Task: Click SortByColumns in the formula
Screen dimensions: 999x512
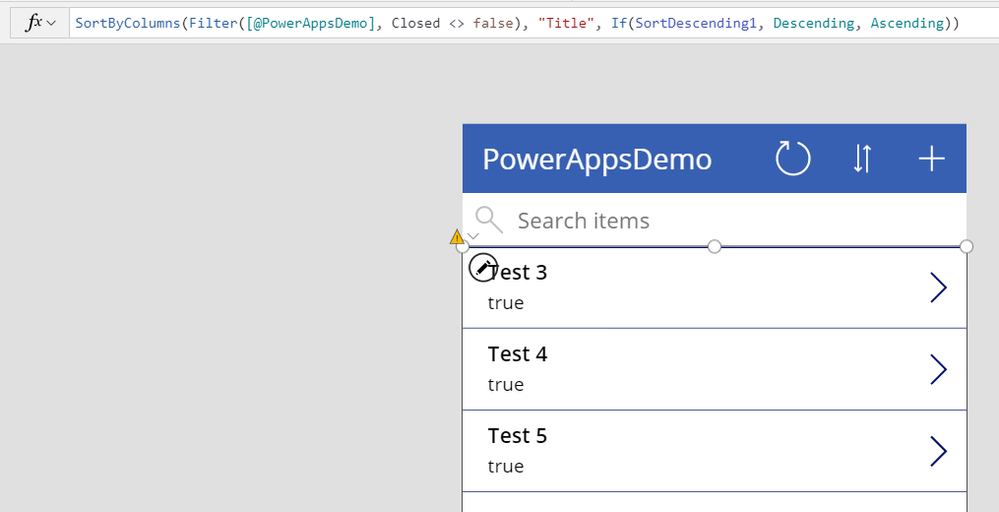Action: pos(127,23)
